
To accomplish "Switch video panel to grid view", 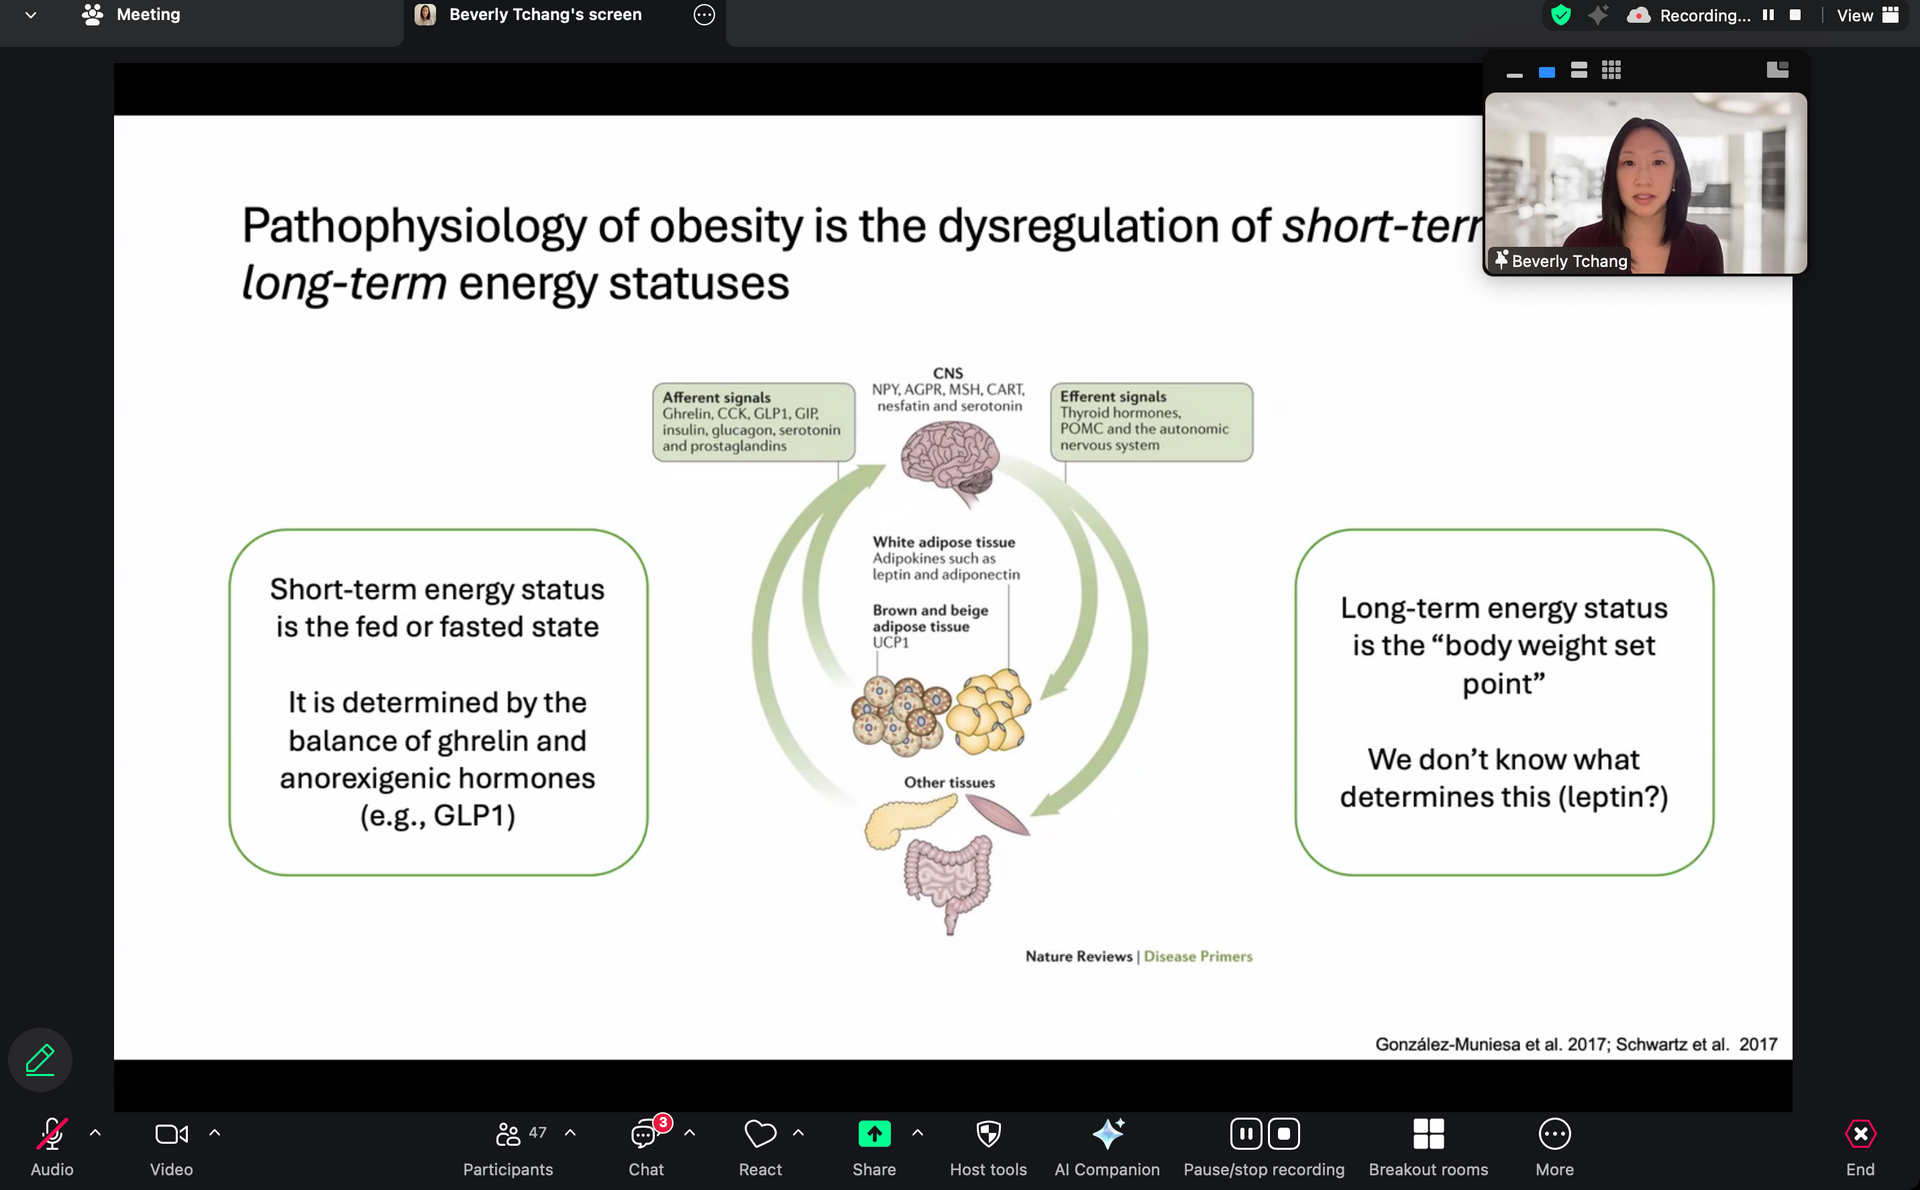I will click(x=1611, y=70).
